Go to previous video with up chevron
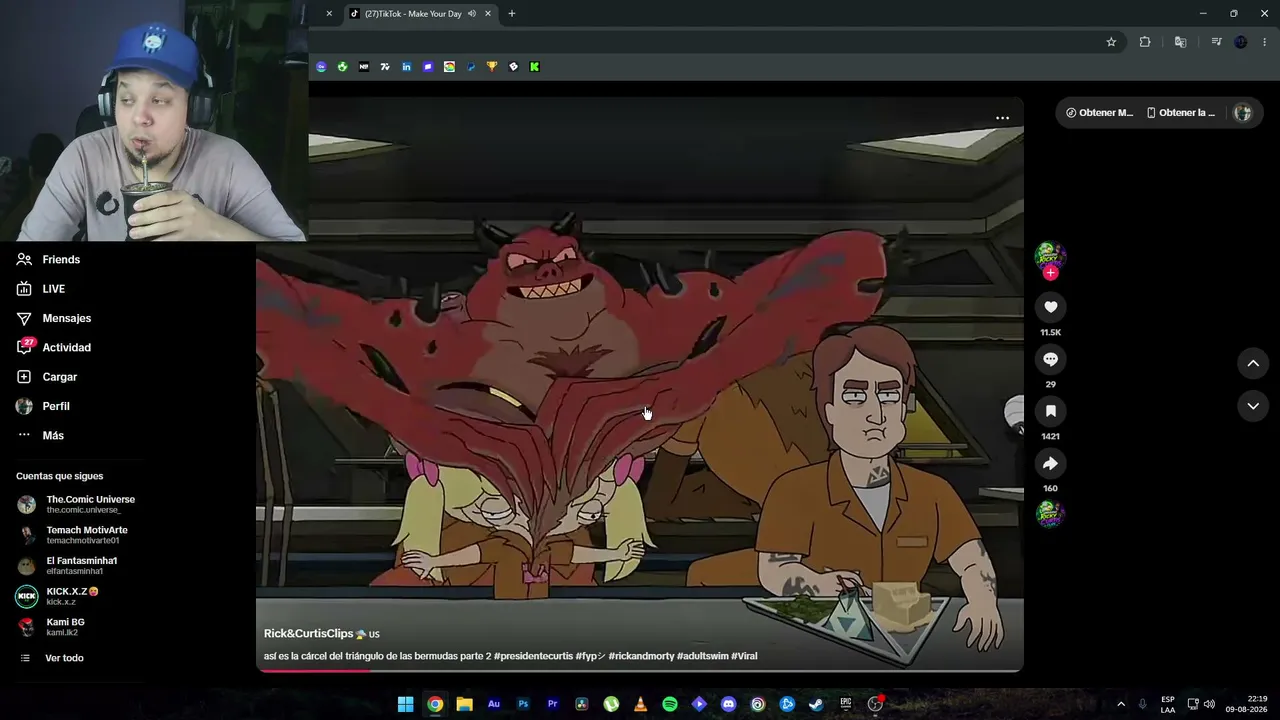 point(1253,364)
